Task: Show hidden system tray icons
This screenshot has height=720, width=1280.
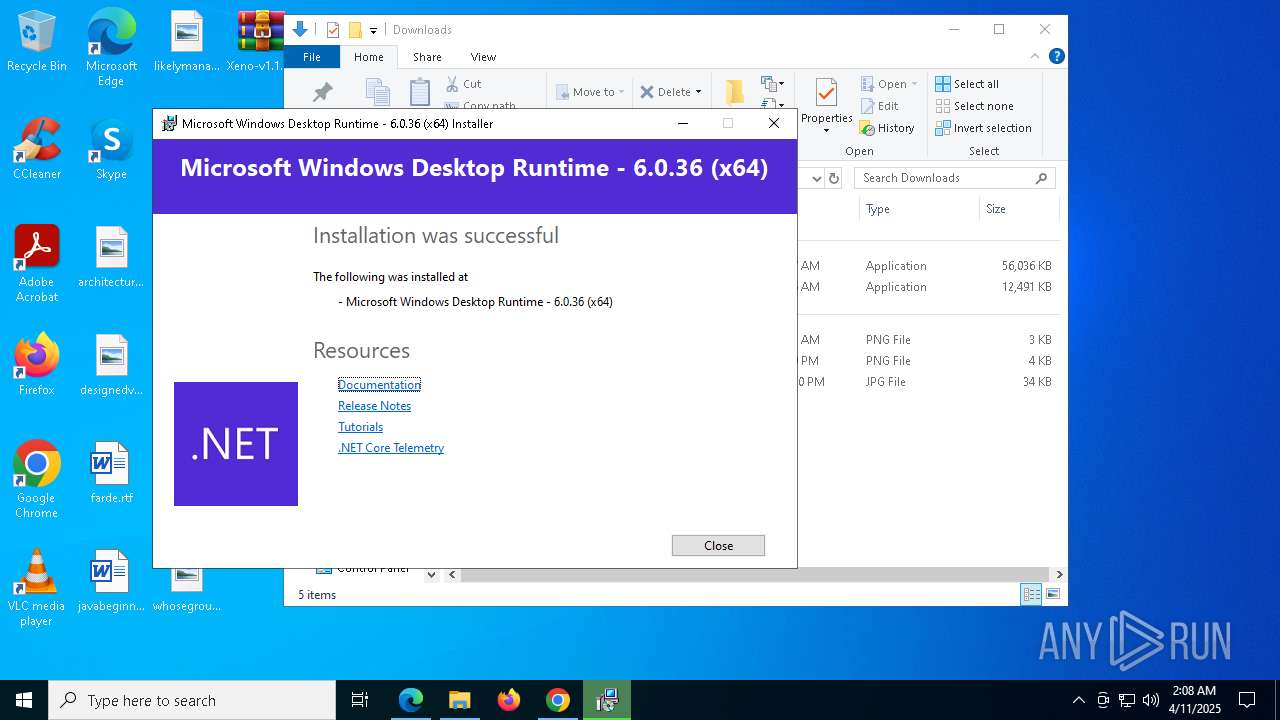Action: (1078, 700)
